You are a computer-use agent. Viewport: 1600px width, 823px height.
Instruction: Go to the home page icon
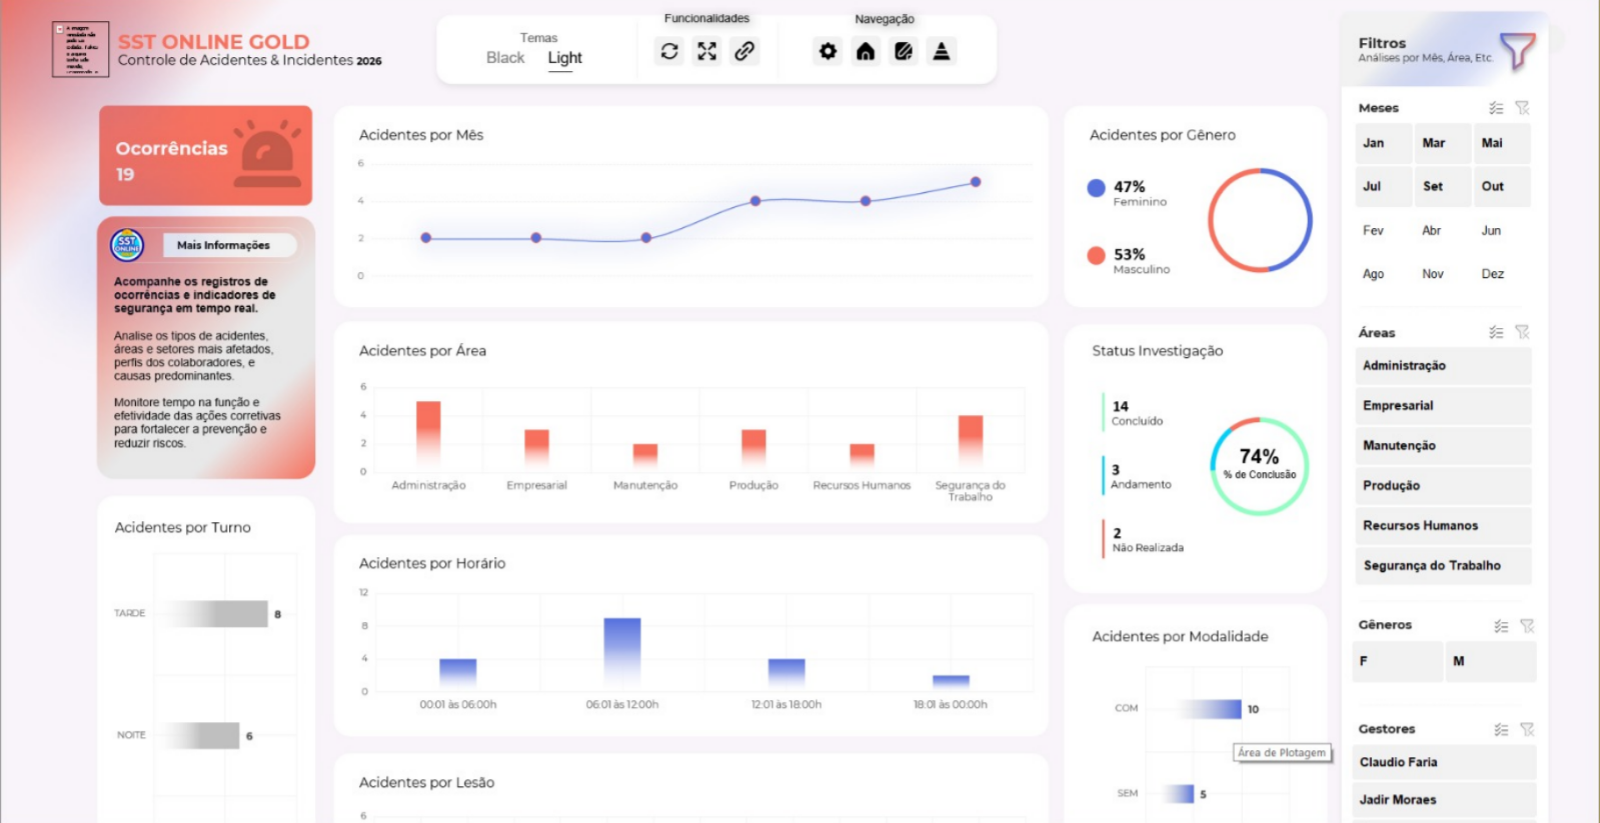[x=865, y=51]
